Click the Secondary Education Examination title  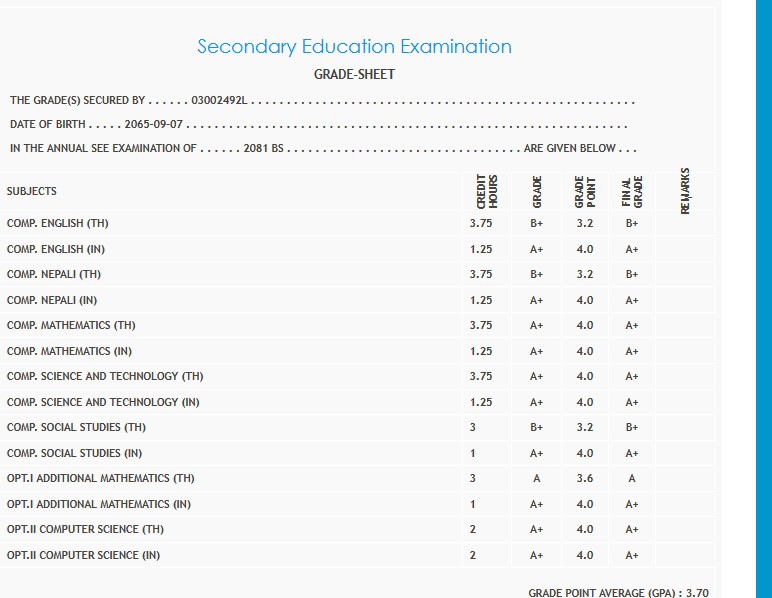354,47
